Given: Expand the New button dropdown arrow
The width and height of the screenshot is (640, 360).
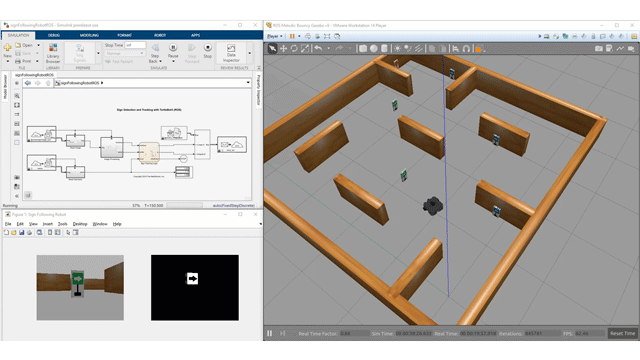Looking at the screenshot, I should [x=7, y=61].
